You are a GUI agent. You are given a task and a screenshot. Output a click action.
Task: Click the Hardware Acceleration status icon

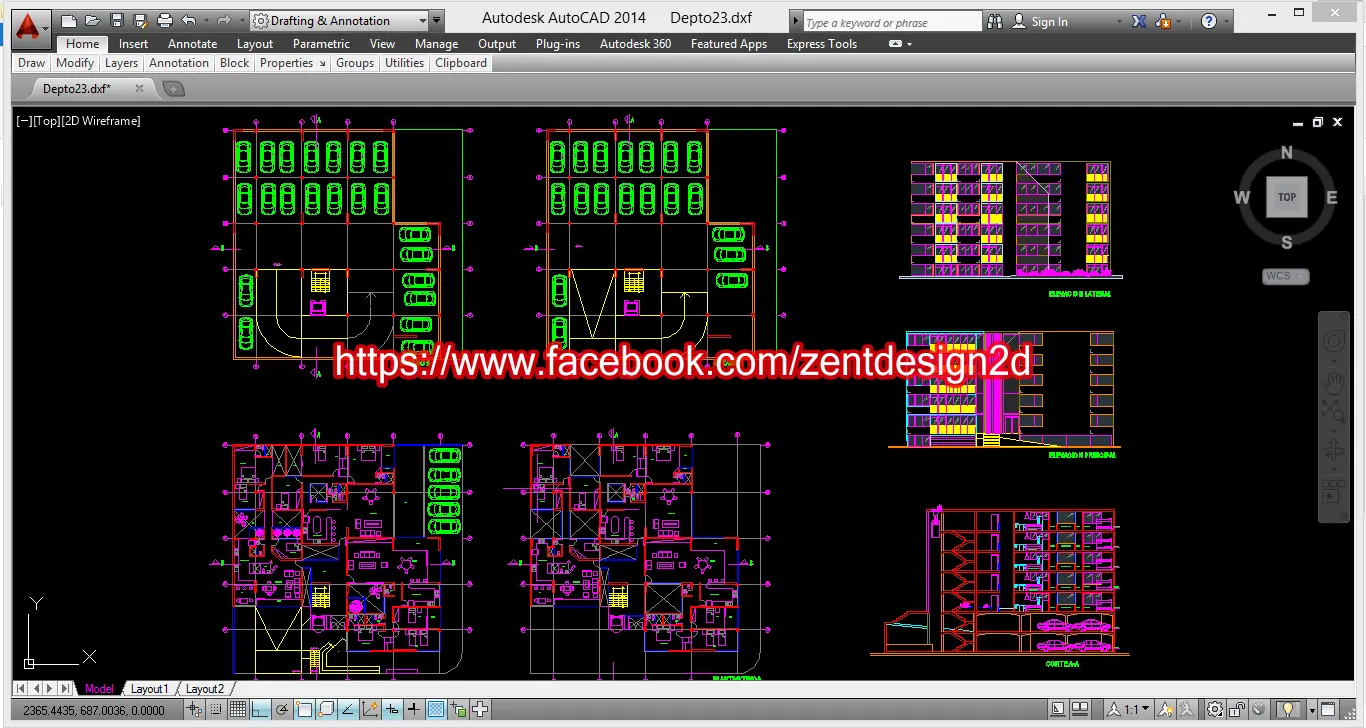(x=1258, y=710)
